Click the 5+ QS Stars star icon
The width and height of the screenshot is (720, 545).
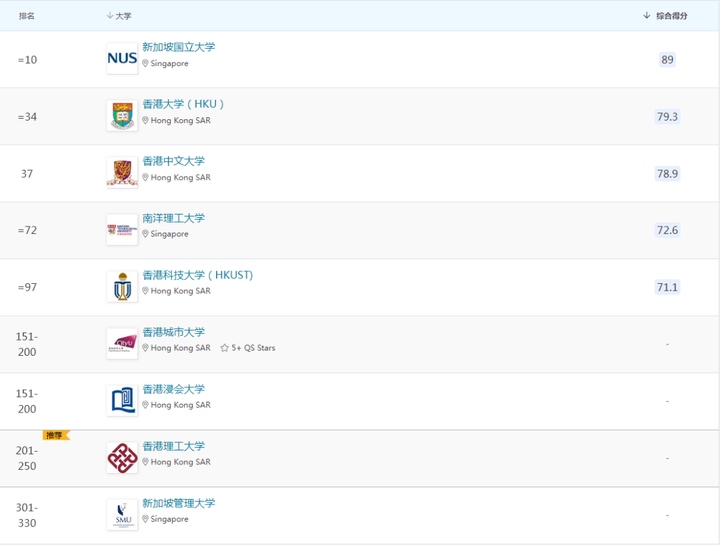coord(225,348)
